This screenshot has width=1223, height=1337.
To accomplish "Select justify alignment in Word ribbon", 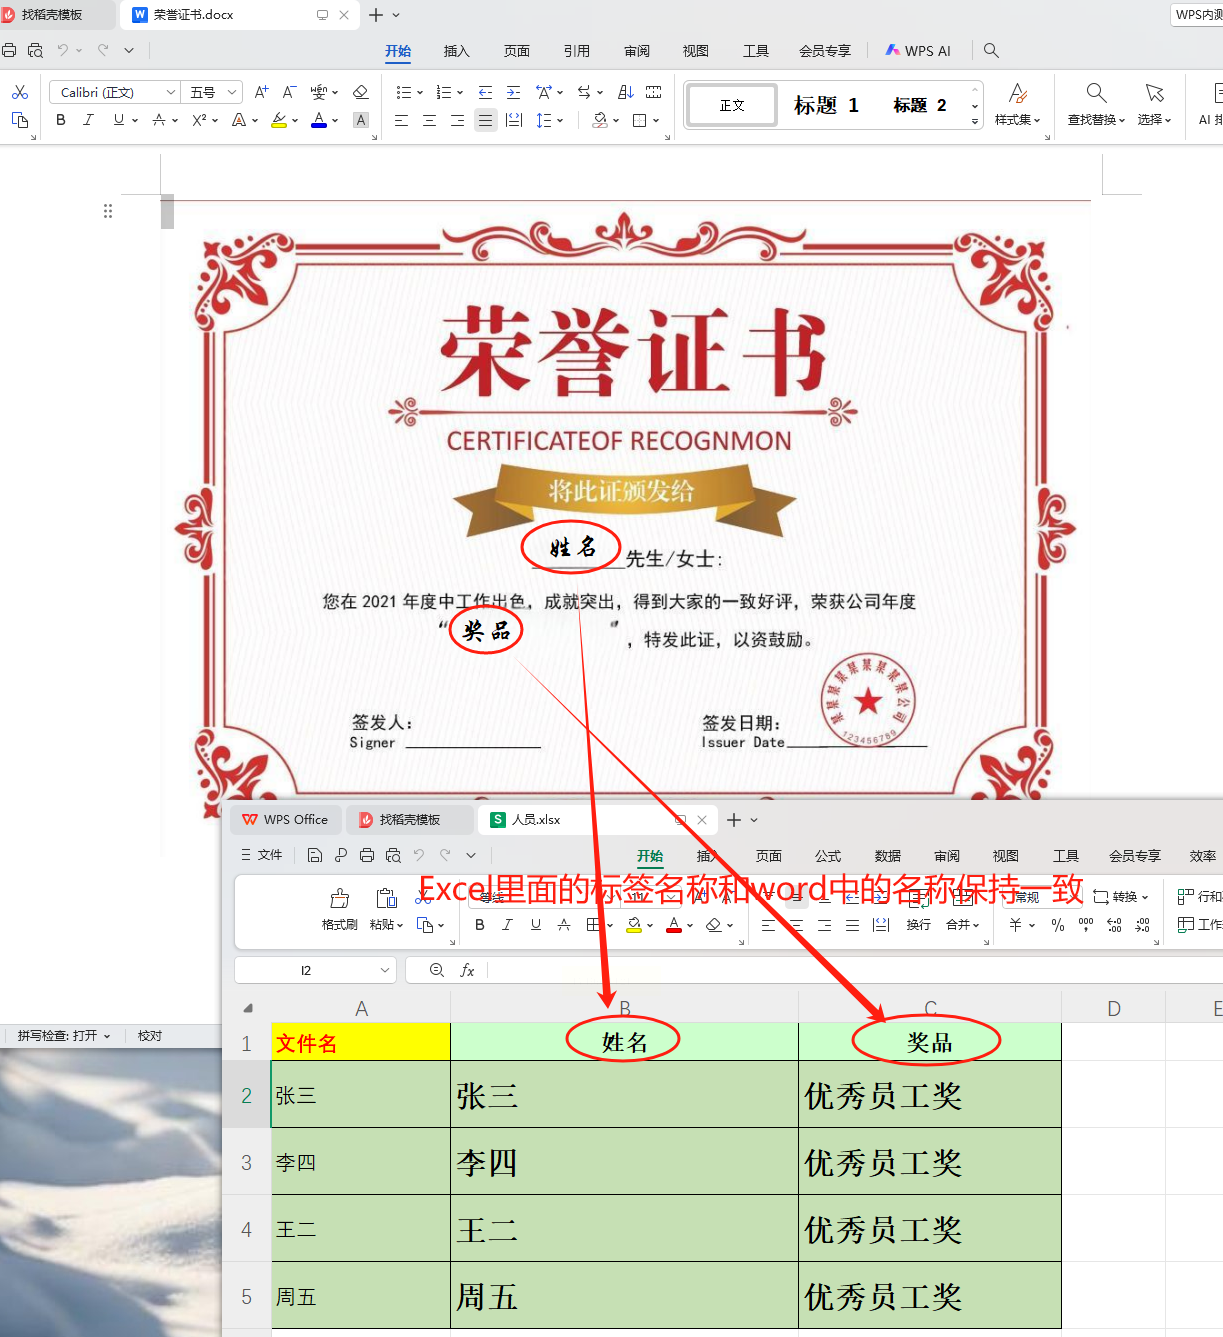I will (x=485, y=120).
